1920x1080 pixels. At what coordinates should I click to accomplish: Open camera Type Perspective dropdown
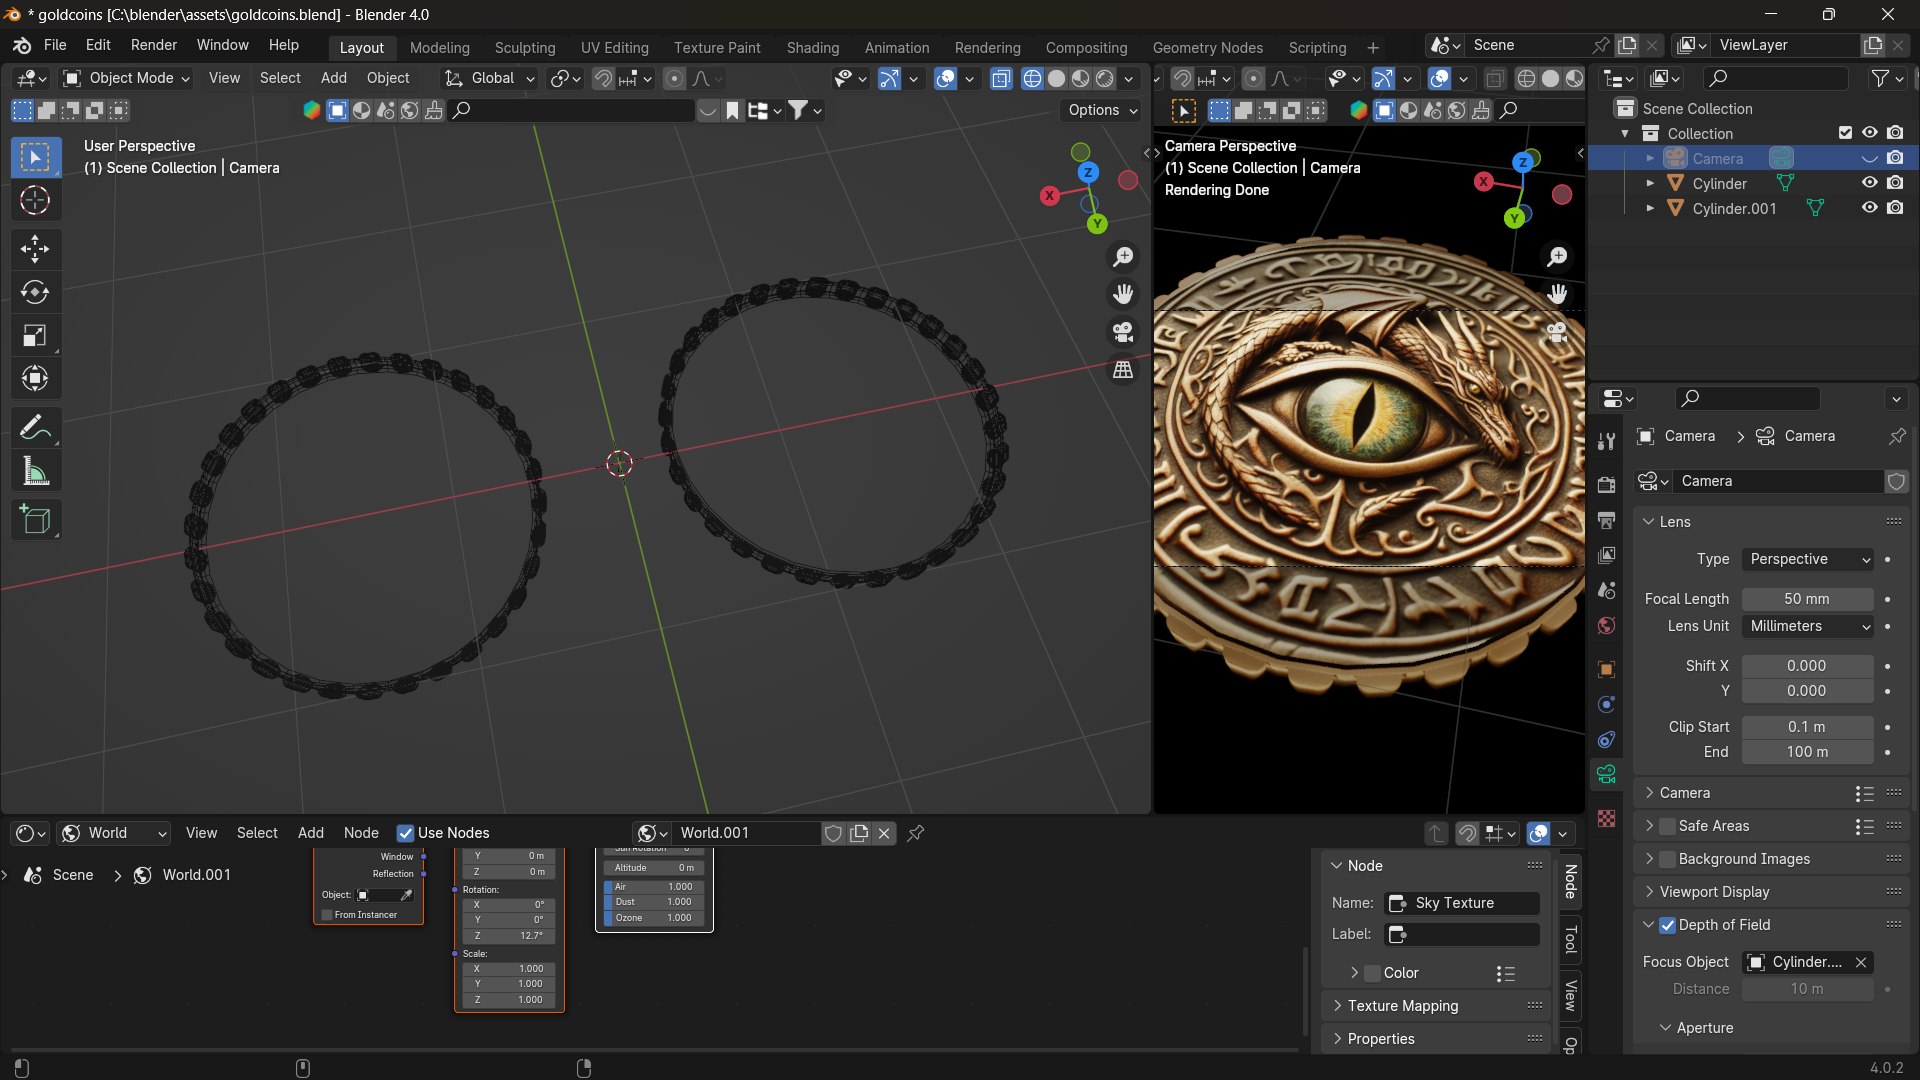(x=1808, y=559)
